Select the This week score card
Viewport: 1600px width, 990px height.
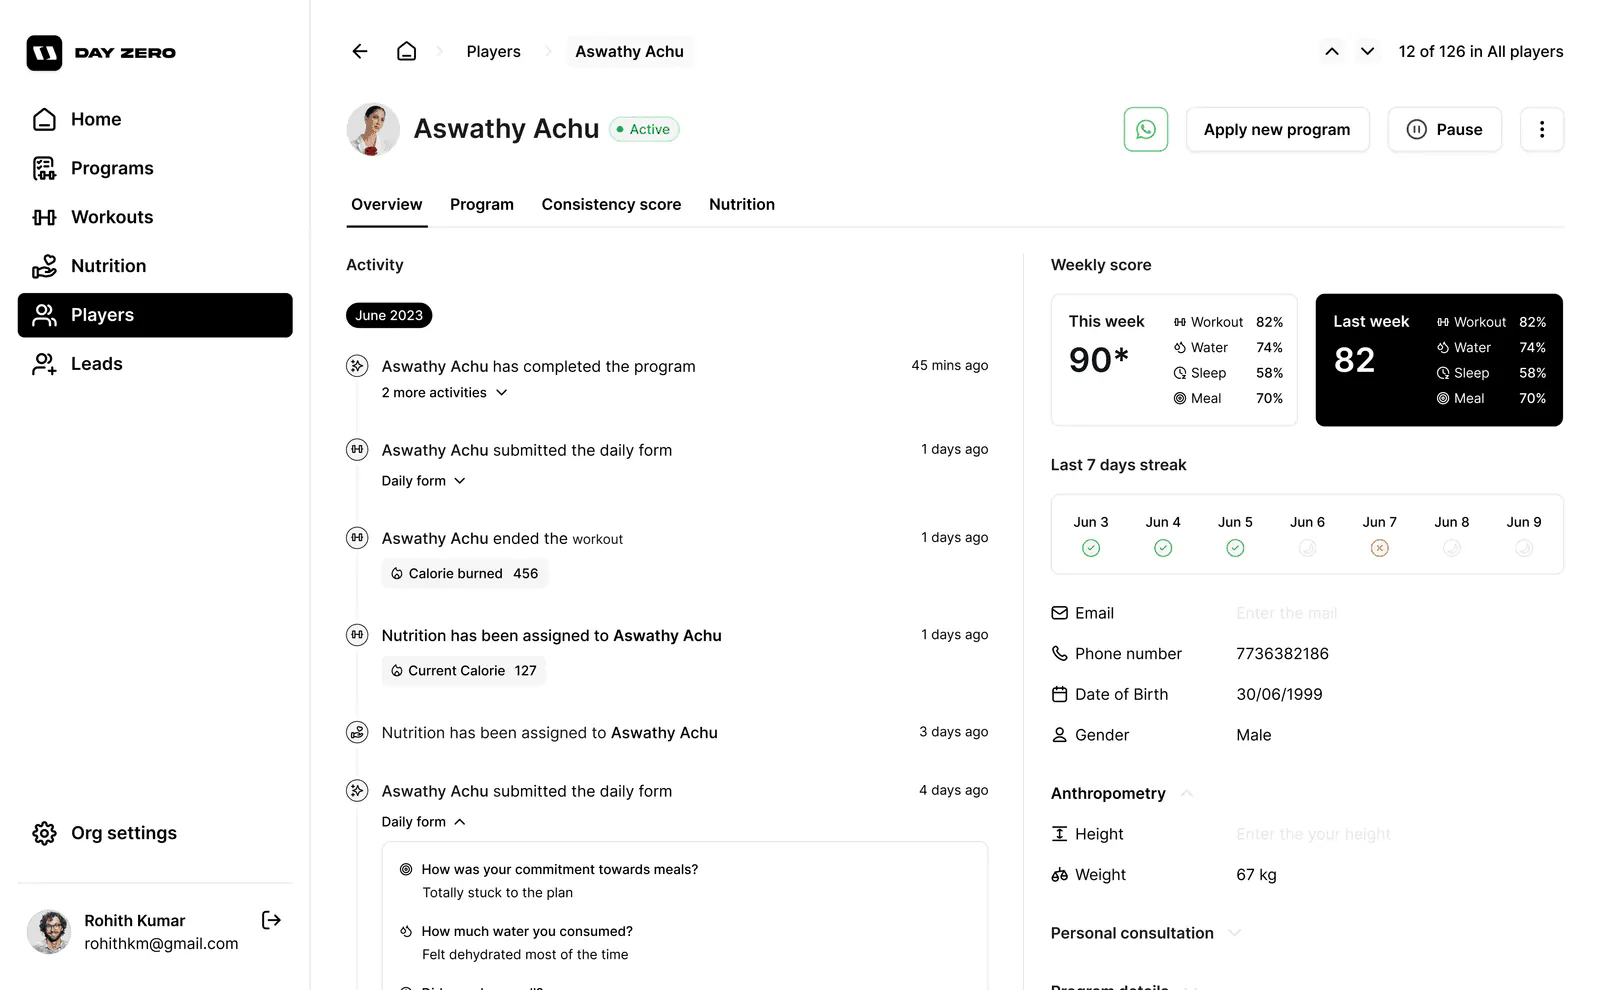1174,360
